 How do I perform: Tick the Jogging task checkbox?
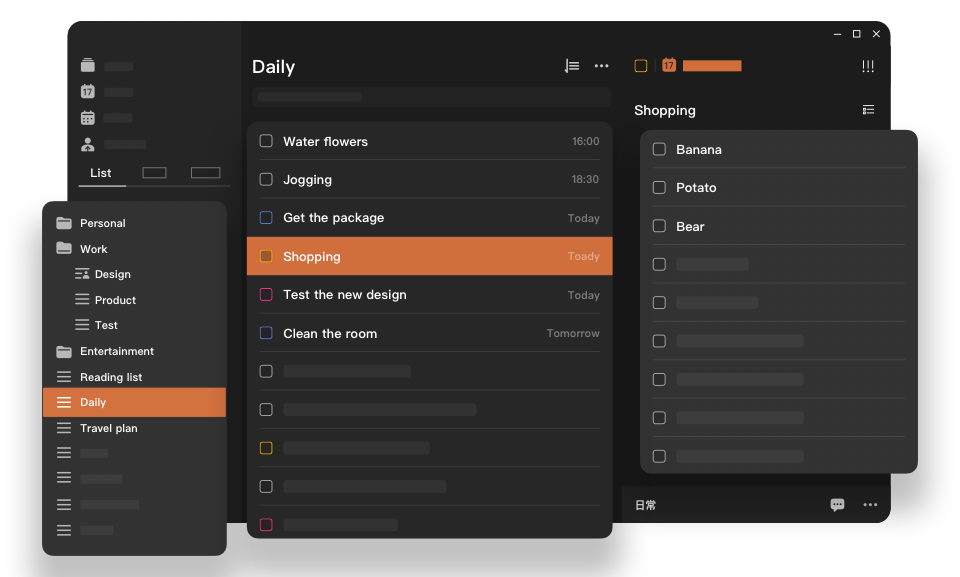[x=266, y=179]
